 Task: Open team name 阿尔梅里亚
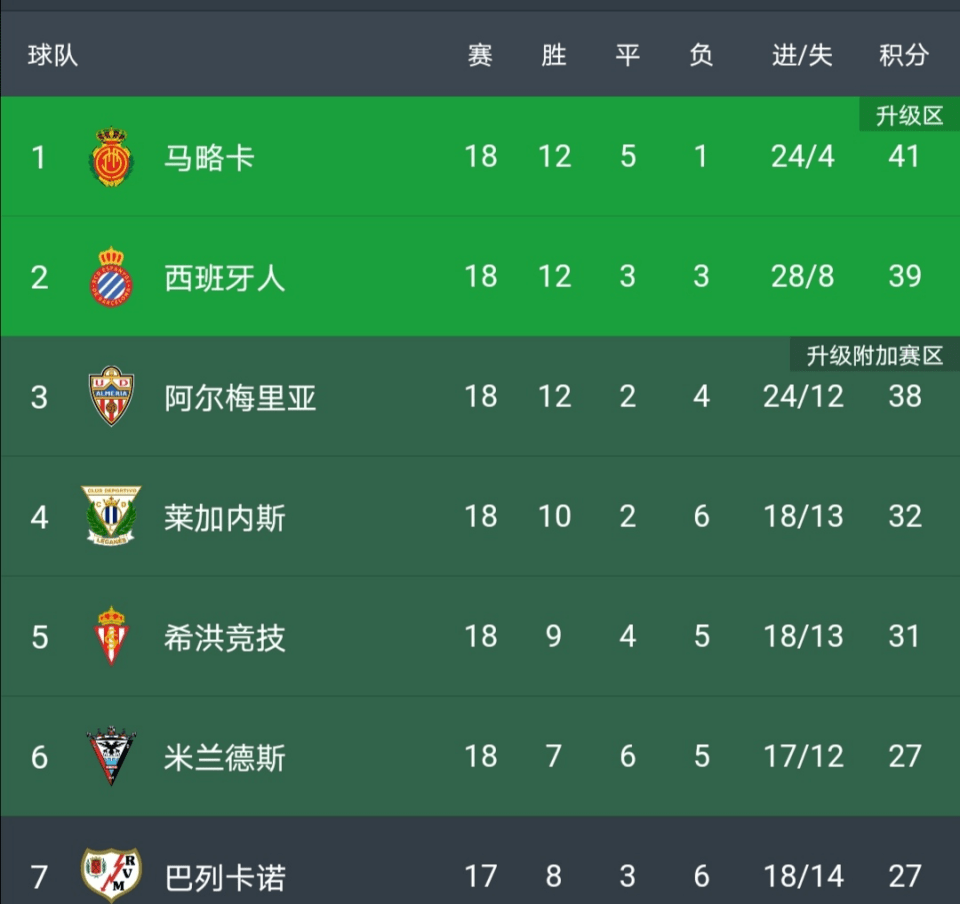(x=240, y=397)
